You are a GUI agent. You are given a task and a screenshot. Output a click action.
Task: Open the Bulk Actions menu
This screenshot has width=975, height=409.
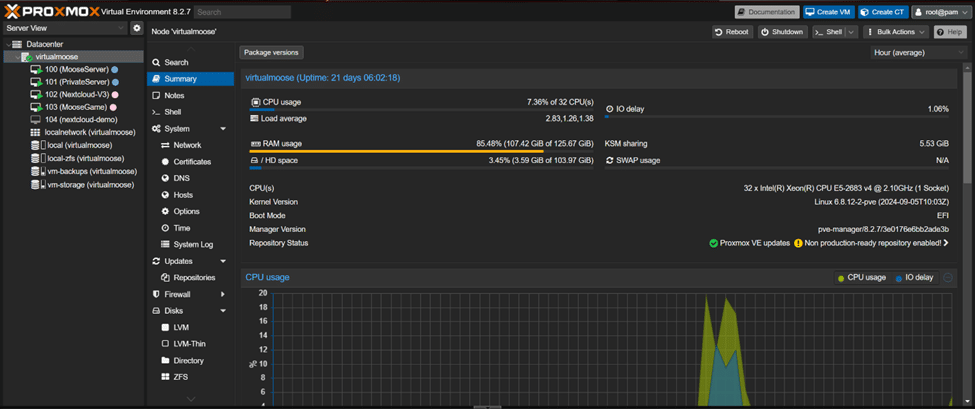pos(896,32)
